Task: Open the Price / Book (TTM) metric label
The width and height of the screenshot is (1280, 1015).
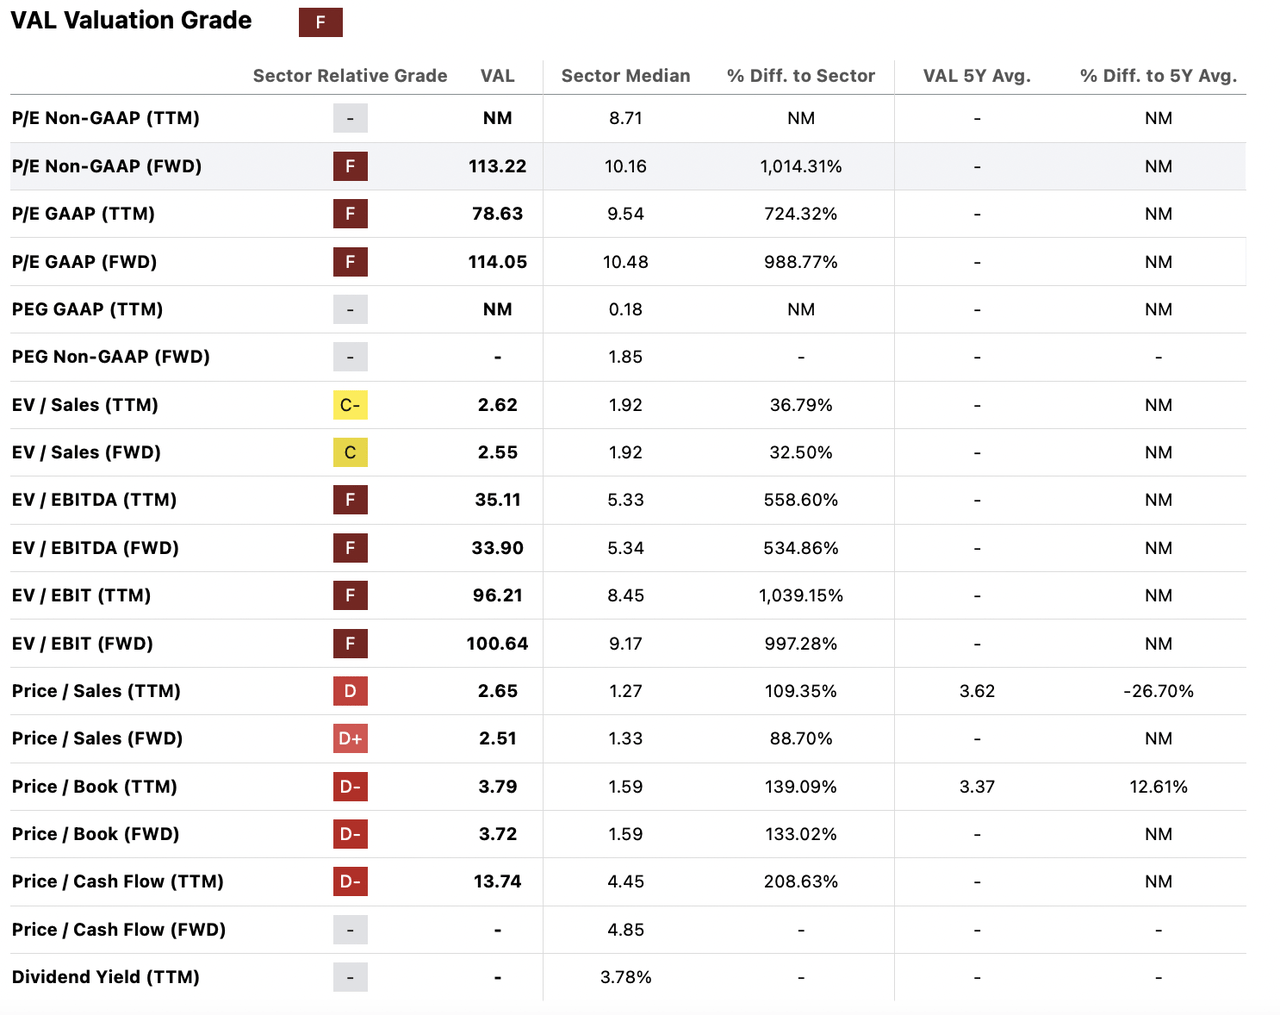Action: point(95,786)
